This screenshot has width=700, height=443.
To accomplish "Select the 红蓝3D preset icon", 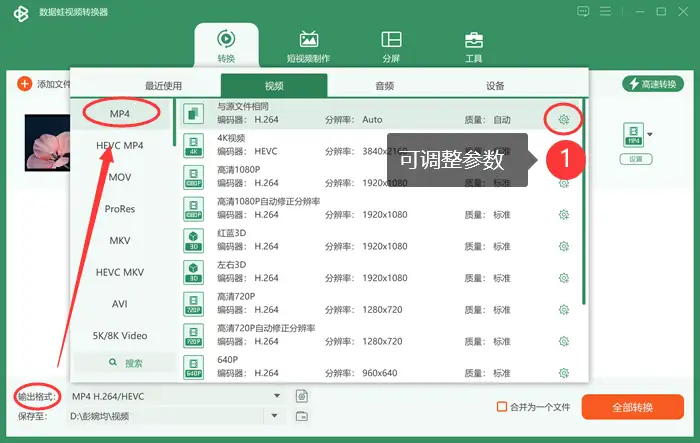I will pos(193,240).
